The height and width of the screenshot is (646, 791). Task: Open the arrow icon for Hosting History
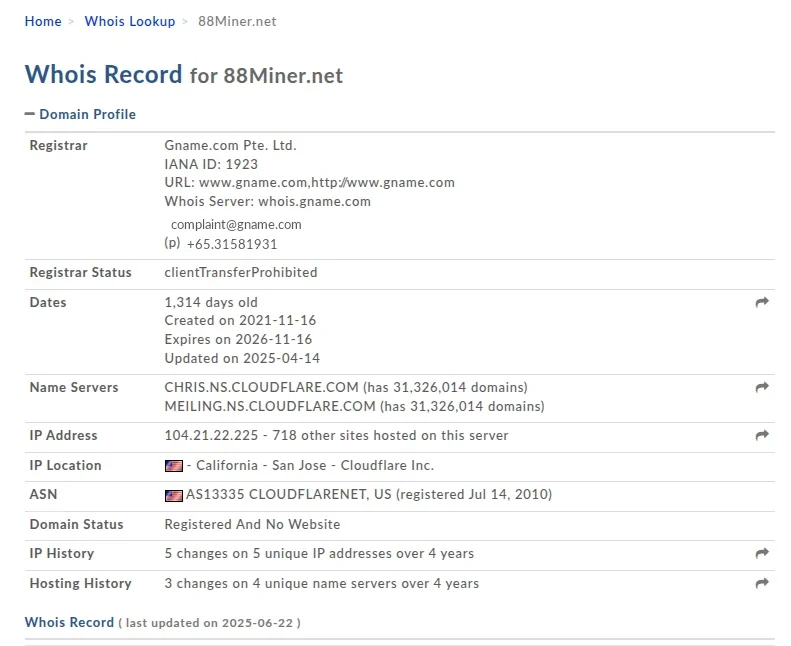pyautogui.click(x=762, y=583)
